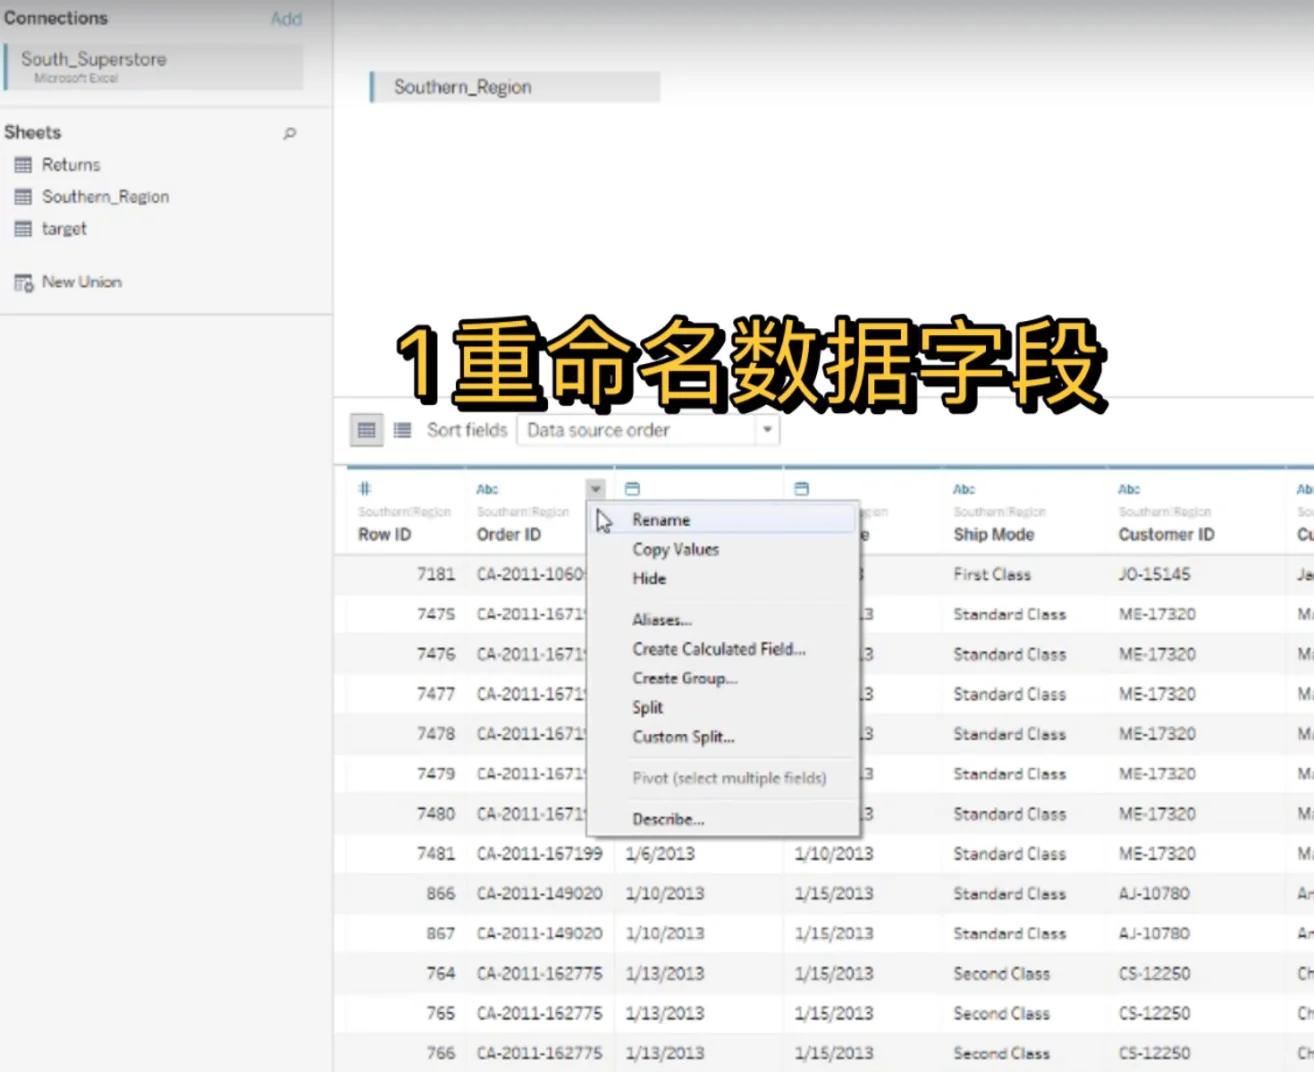The image size is (1314, 1072).
Task: Click the Returns sheet name
Action: (71, 165)
